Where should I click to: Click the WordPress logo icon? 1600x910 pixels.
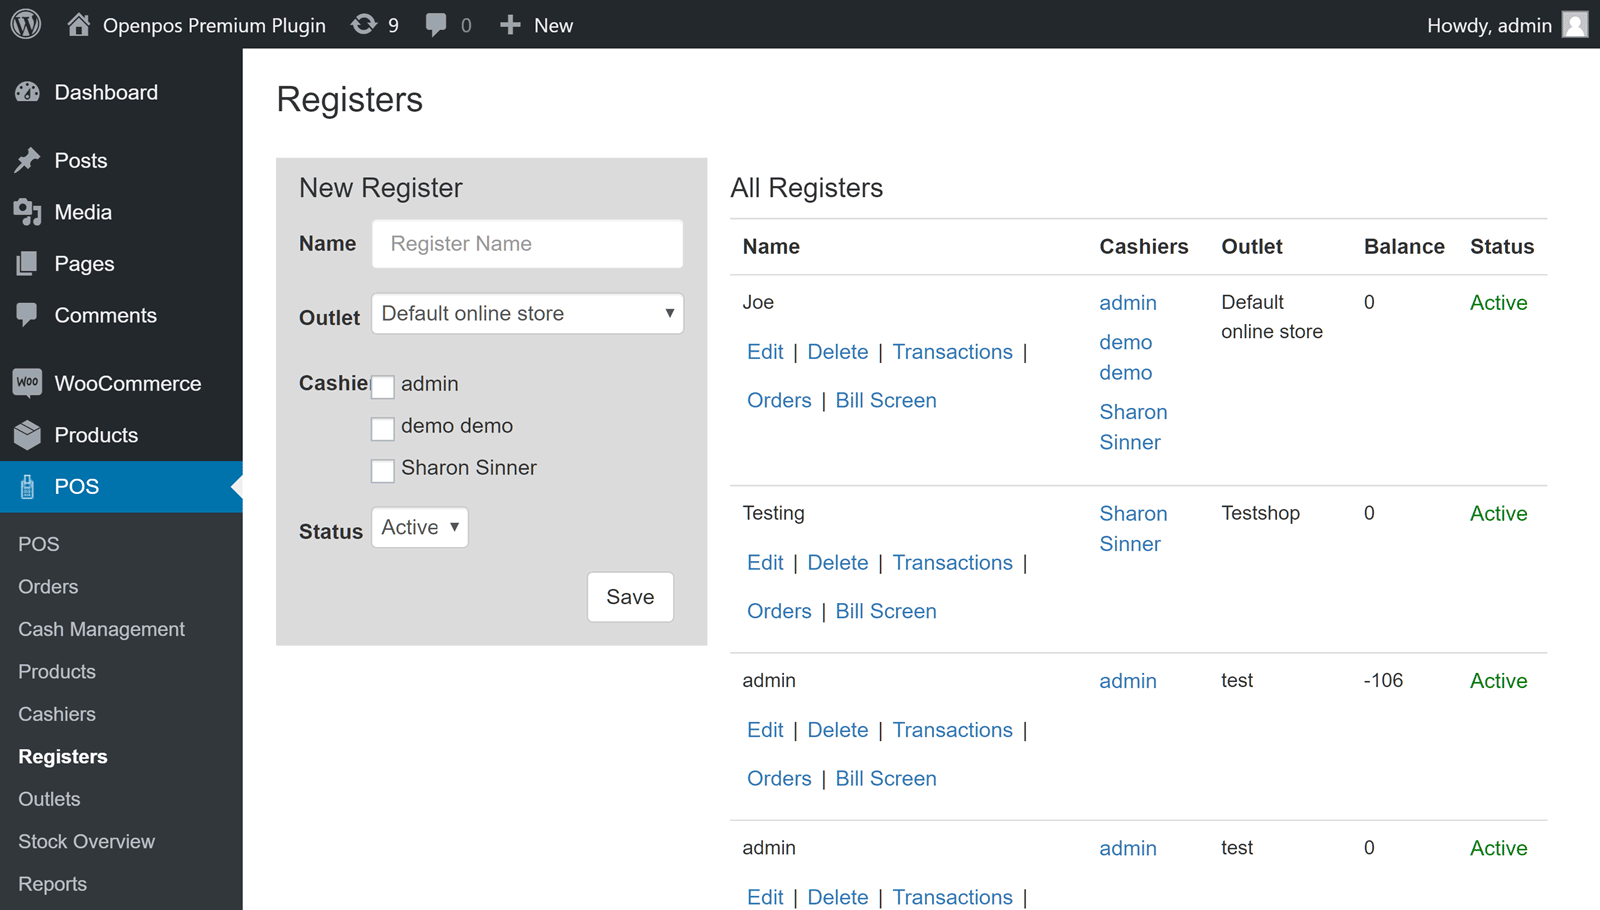pos(24,24)
